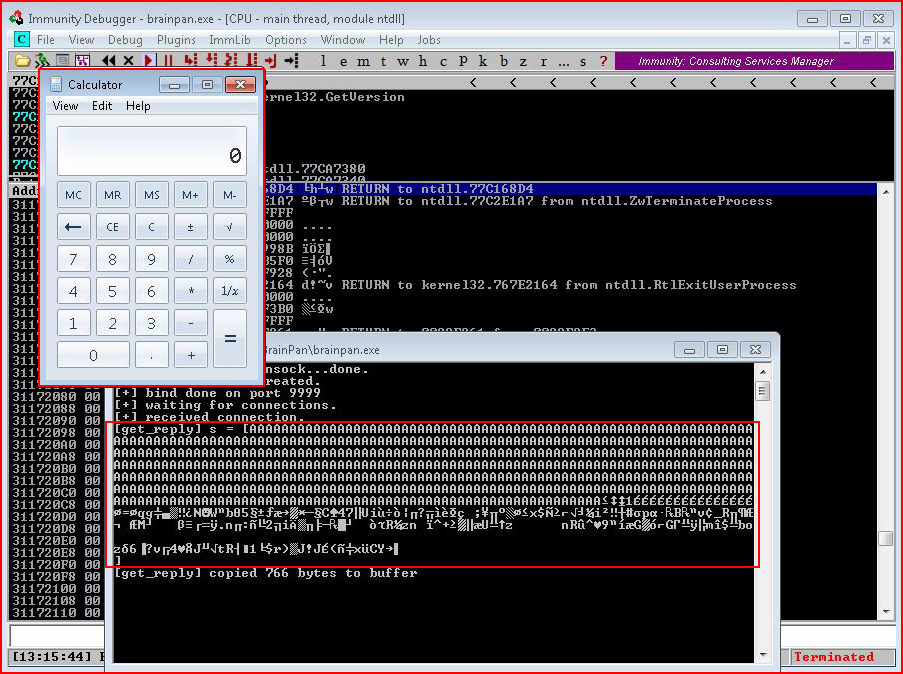Show Breakpoints via 'b' toolbar icon

pyautogui.click(x=503, y=61)
